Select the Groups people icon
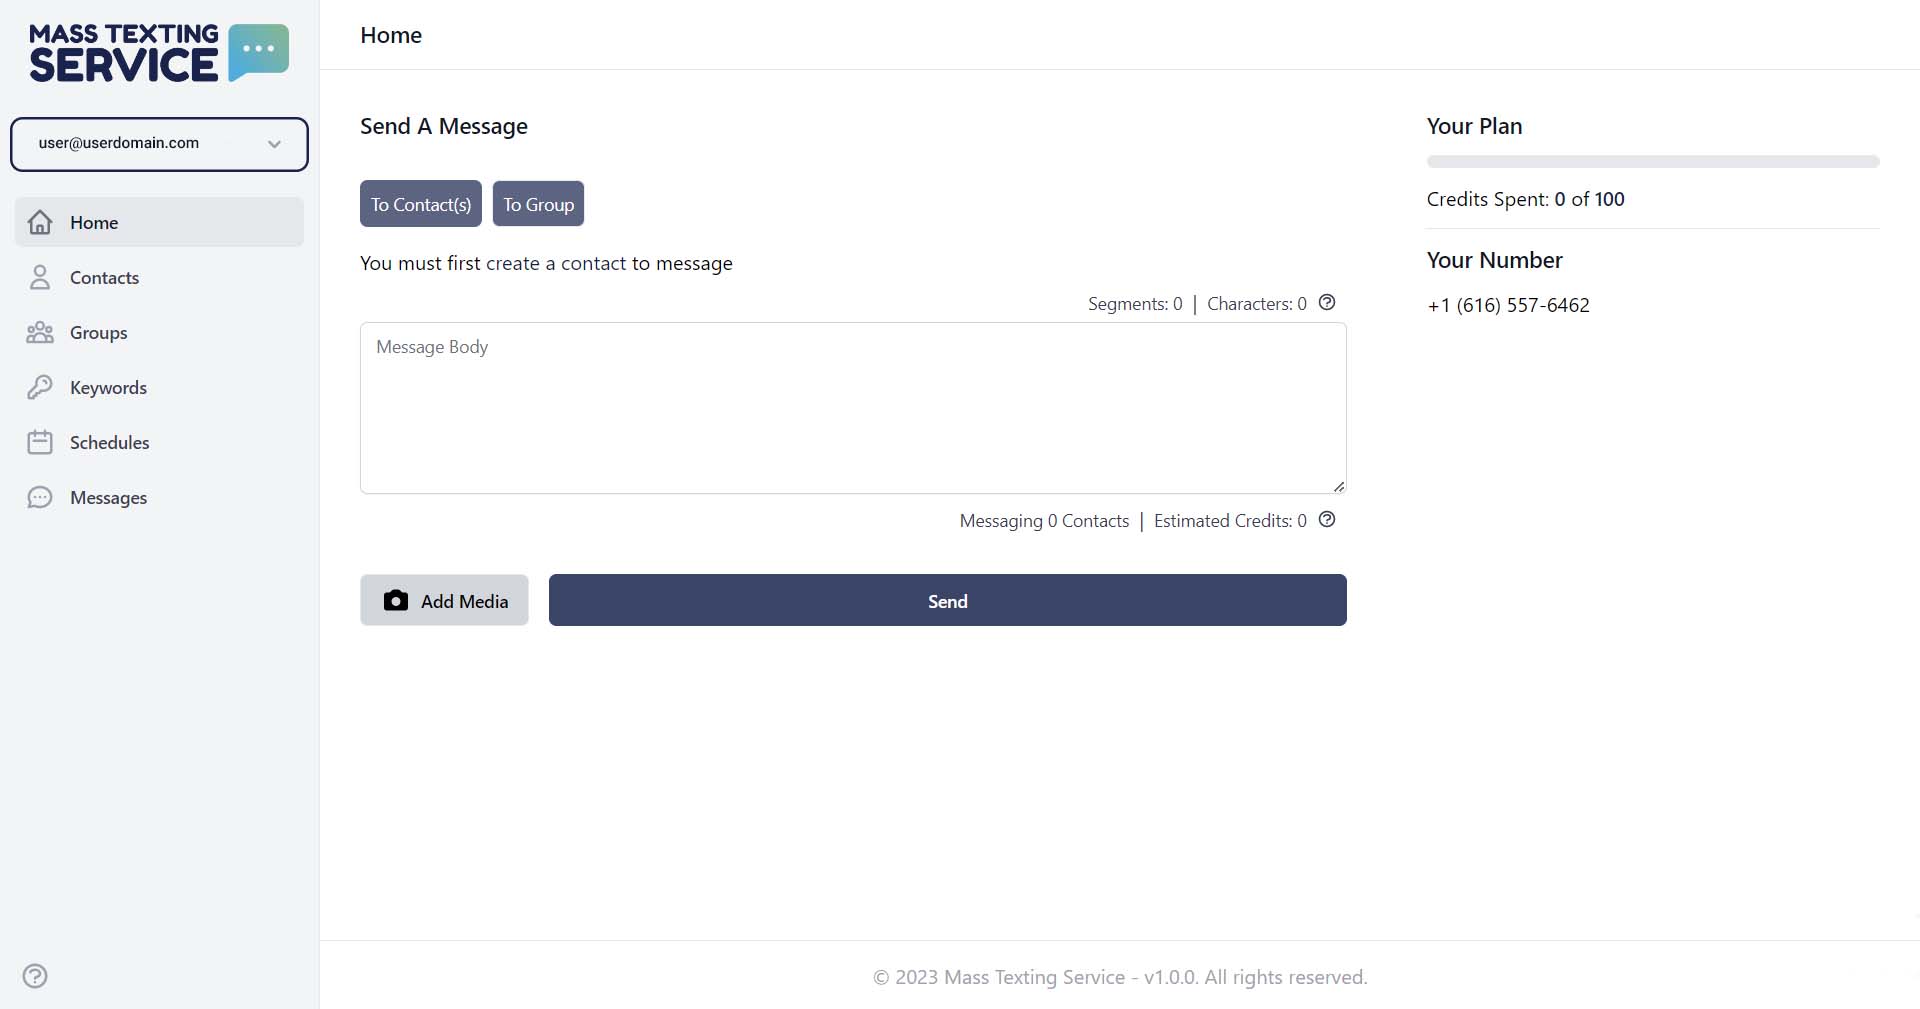Screen dimensions: 1920x1009 tap(40, 332)
